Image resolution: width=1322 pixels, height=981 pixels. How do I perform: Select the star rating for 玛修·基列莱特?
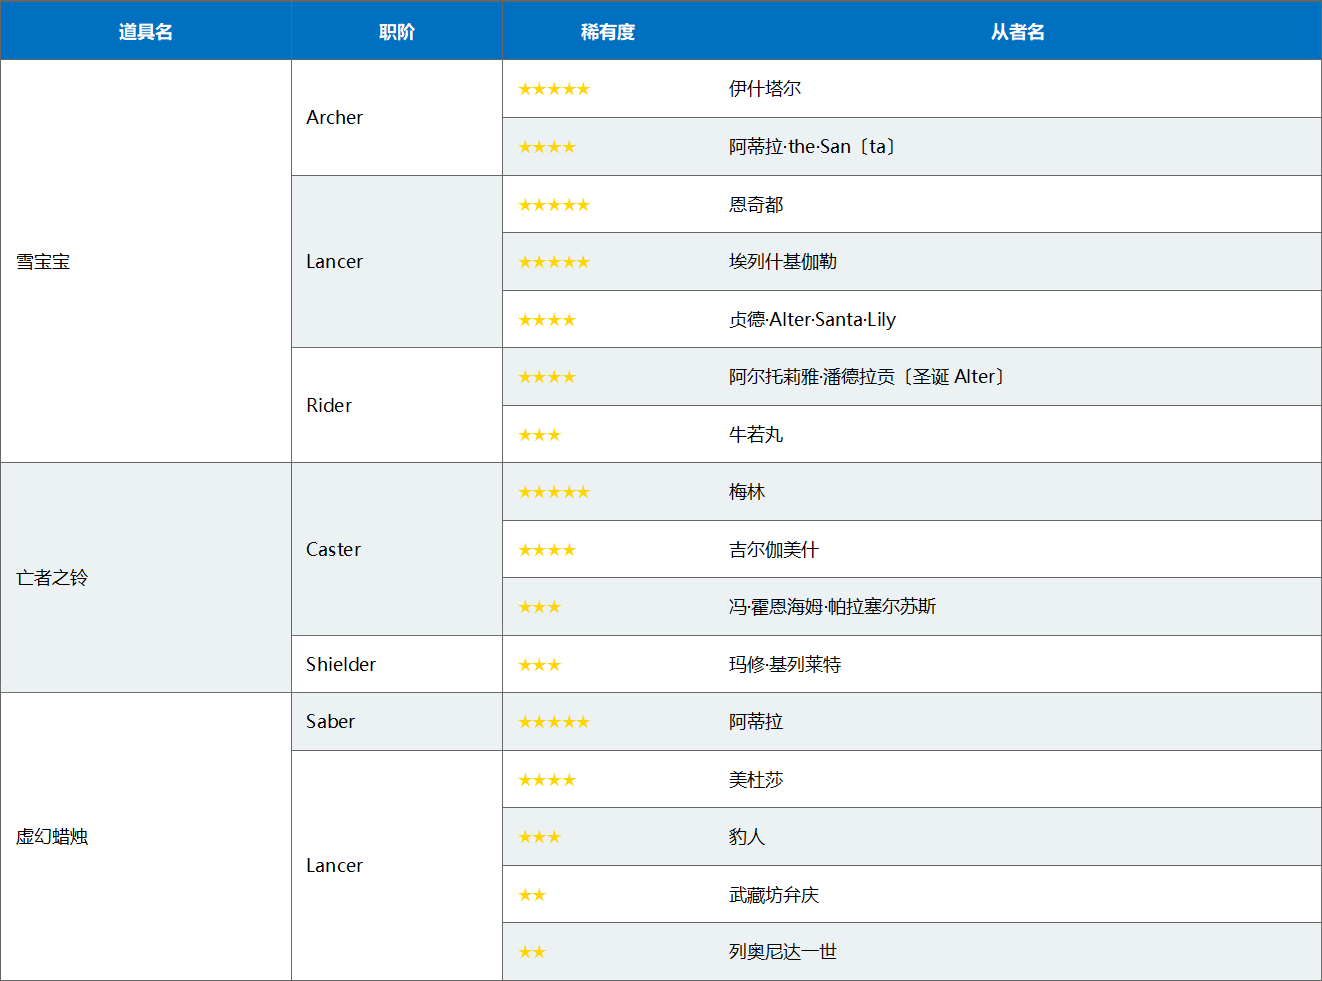tap(539, 665)
